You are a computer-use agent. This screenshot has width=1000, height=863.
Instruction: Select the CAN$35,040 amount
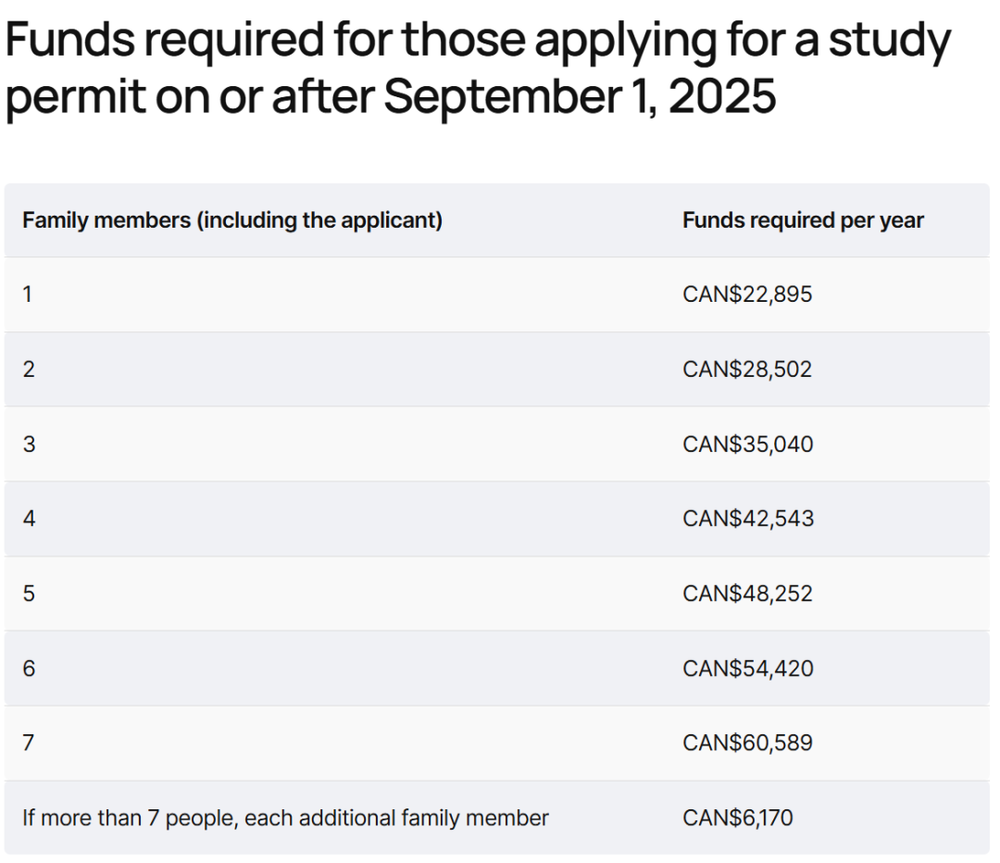(747, 444)
